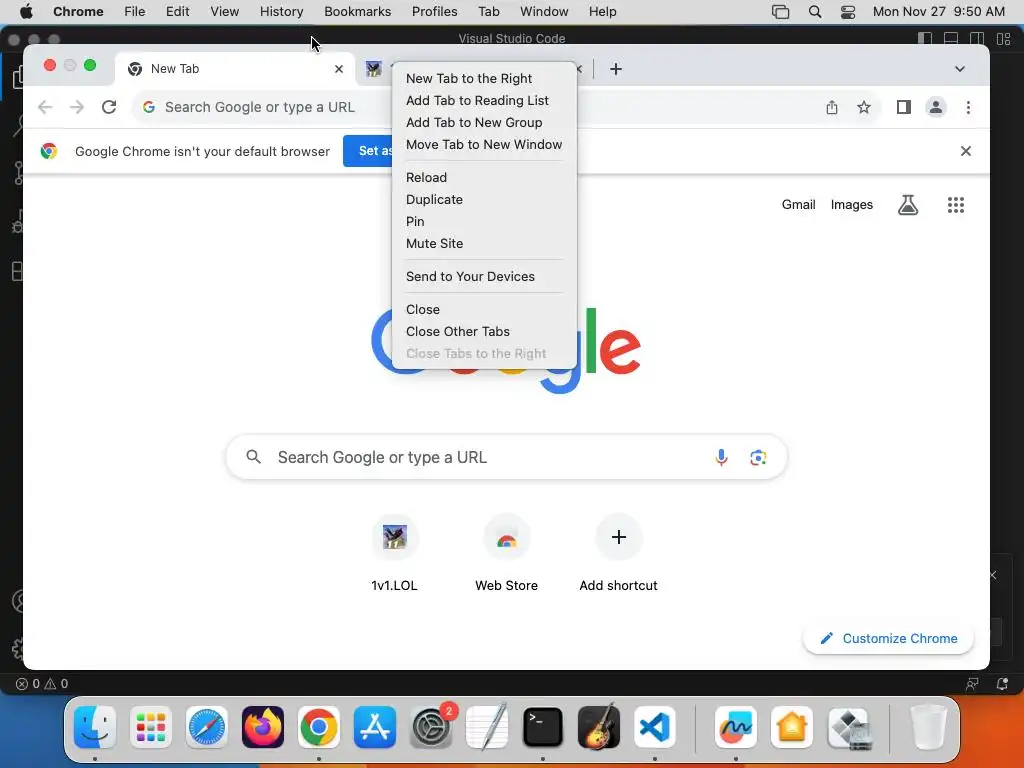The image size is (1024, 768).
Task: Open the Profiles menu in menu bar
Action: [x=434, y=12]
